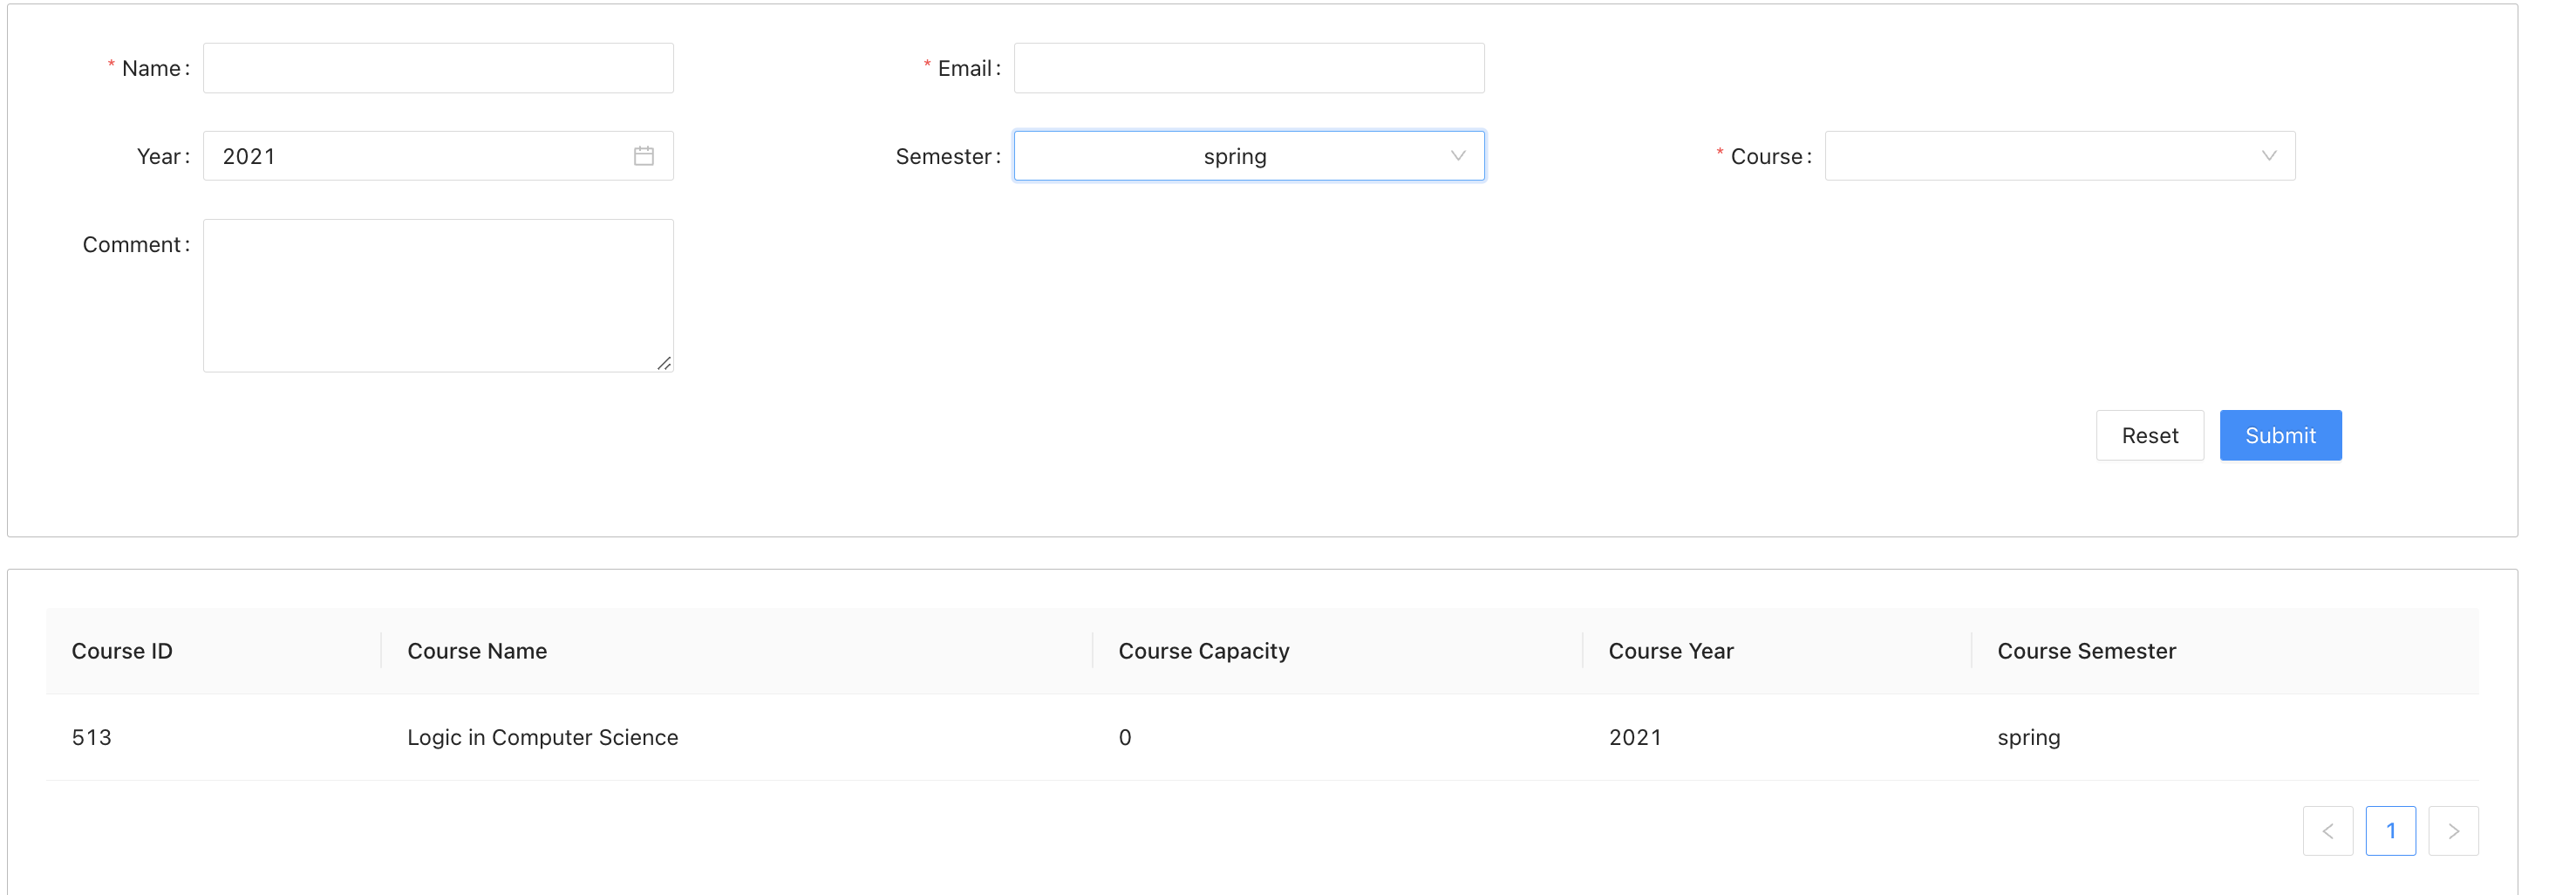Click inside the Email input field

(x=1248, y=67)
